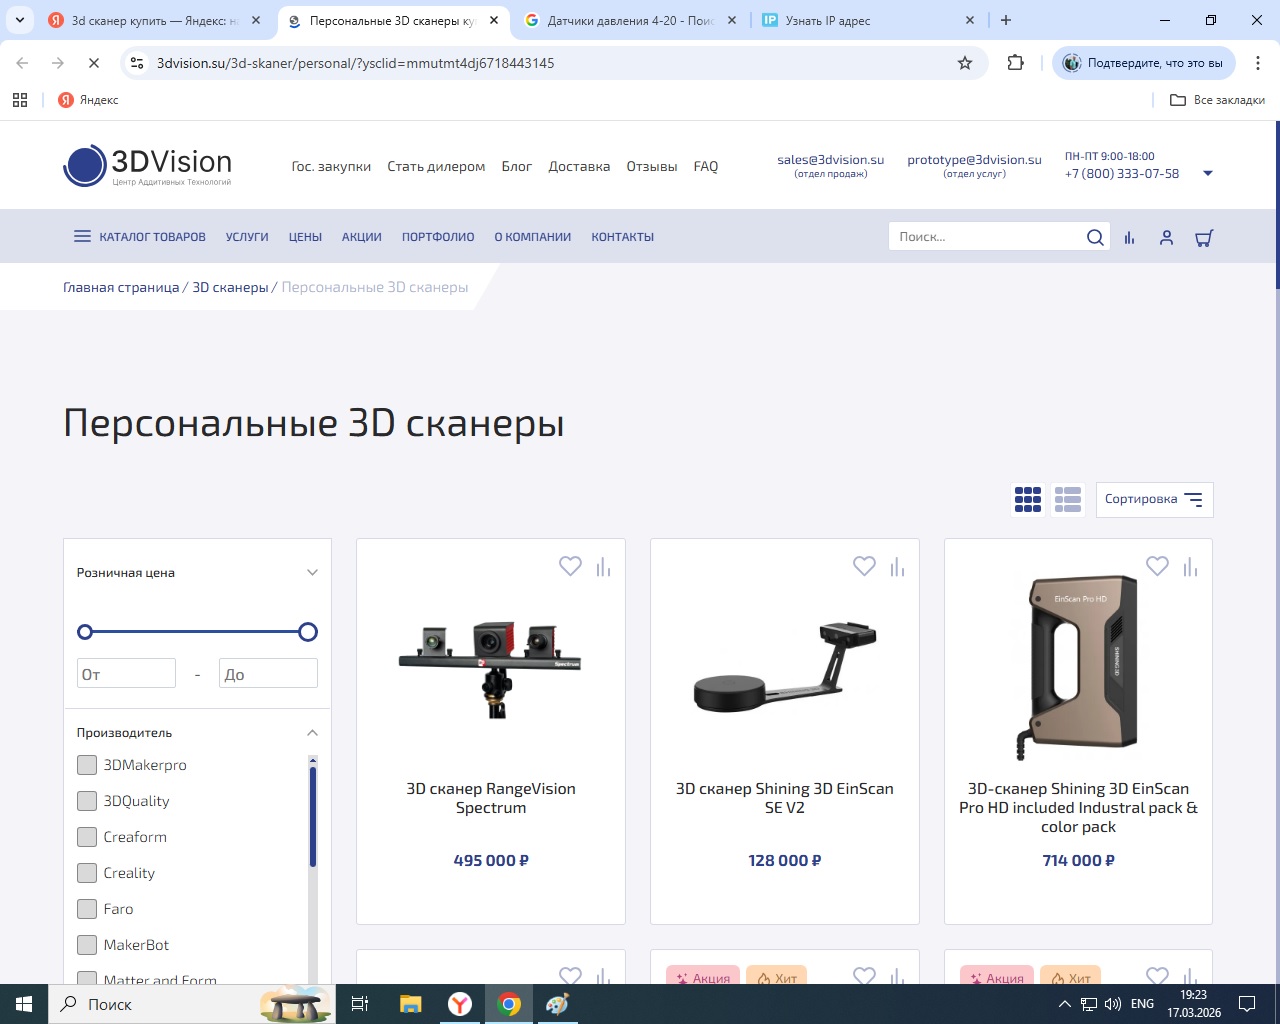Open the Цены menu item
This screenshot has height=1024, width=1280.
point(305,237)
